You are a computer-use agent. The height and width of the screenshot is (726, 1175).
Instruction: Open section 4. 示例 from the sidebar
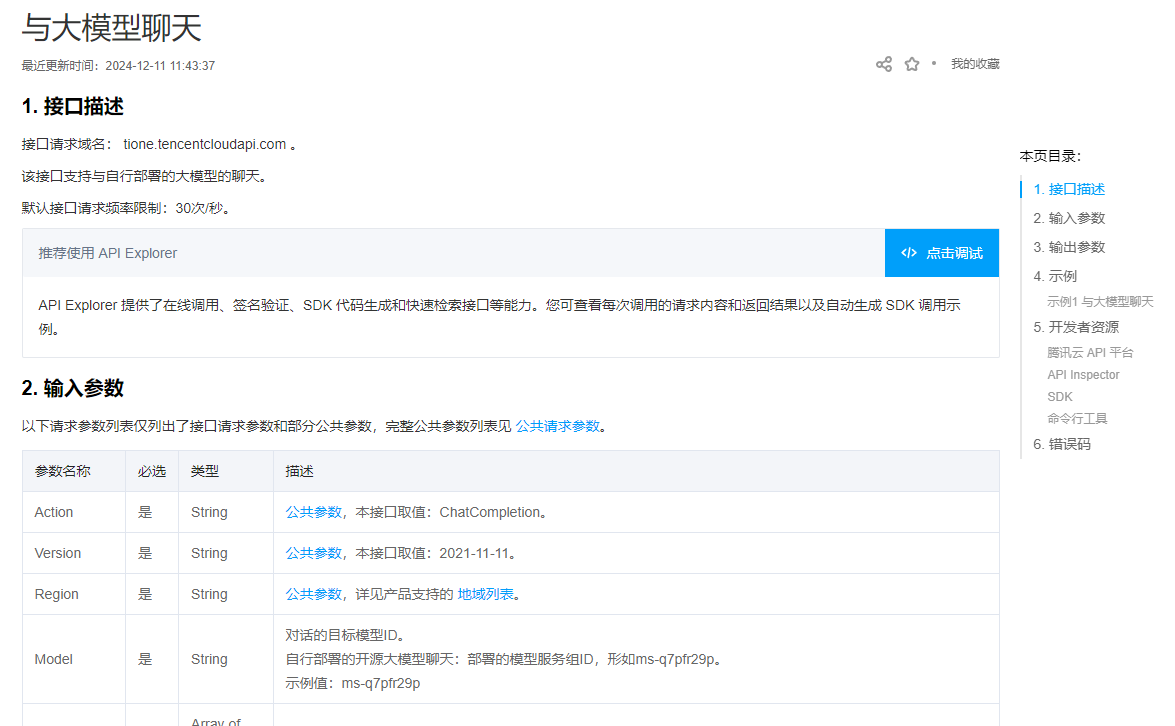tap(1055, 276)
